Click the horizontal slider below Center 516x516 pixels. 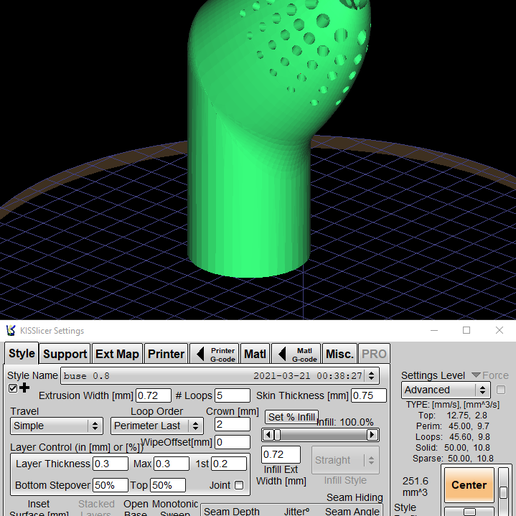469,512
